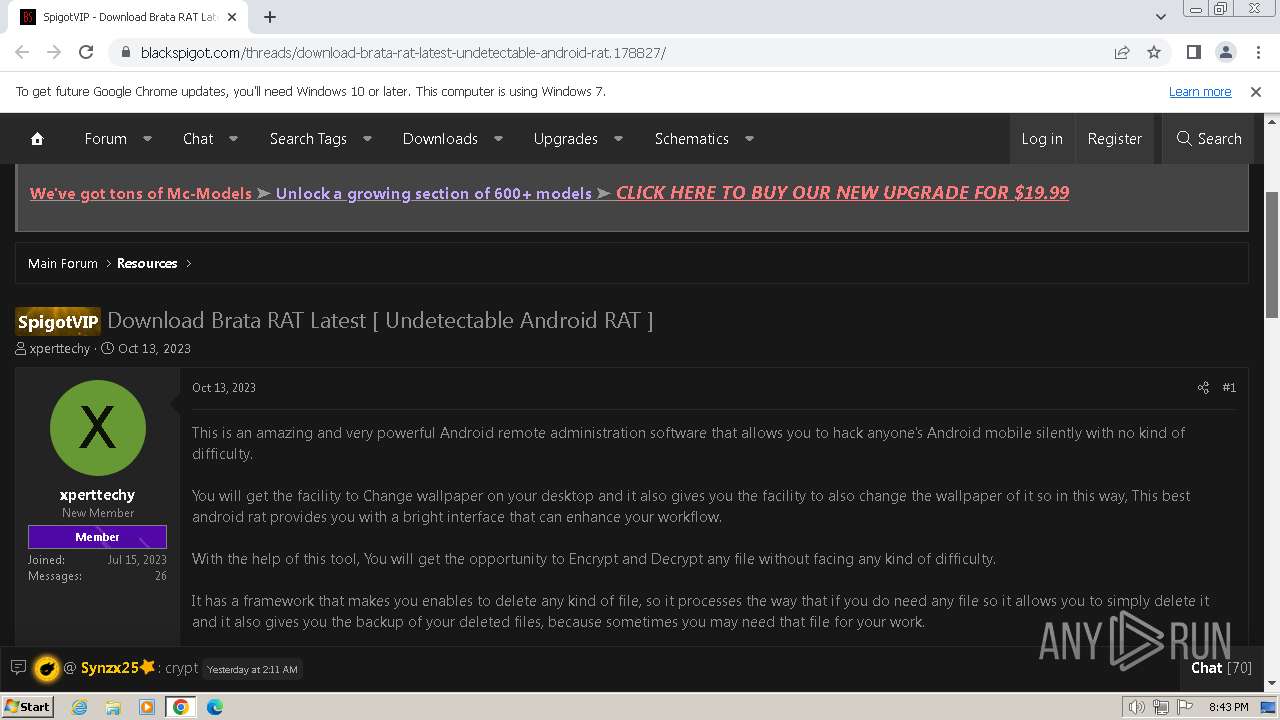Open the Mc-Models promo link
The width and height of the screenshot is (1280, 720).
click(x=141, y=193)
